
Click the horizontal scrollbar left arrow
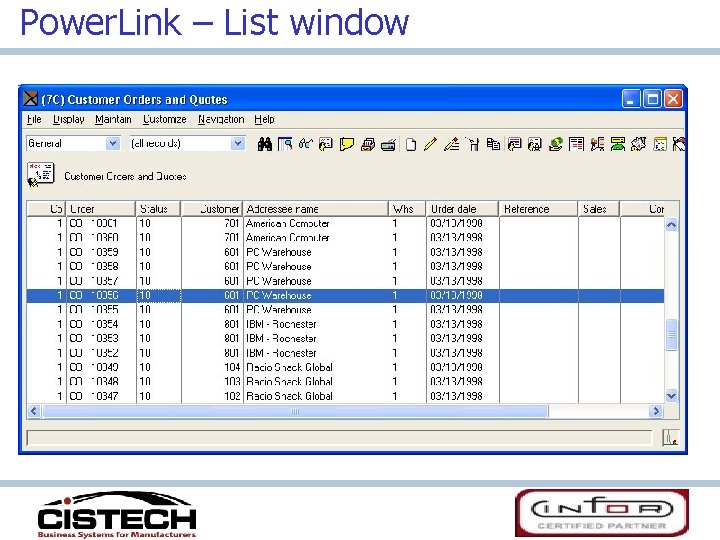(x=34, y=411)
